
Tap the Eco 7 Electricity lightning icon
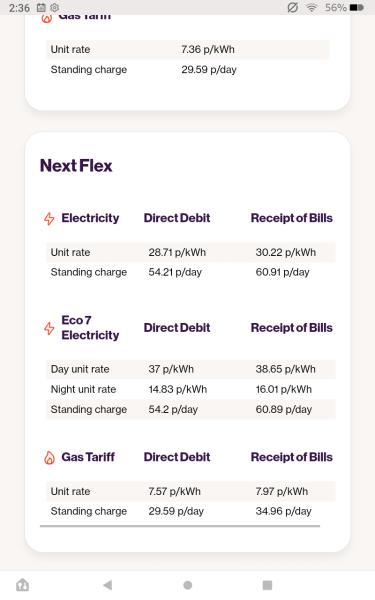(49, 328)
